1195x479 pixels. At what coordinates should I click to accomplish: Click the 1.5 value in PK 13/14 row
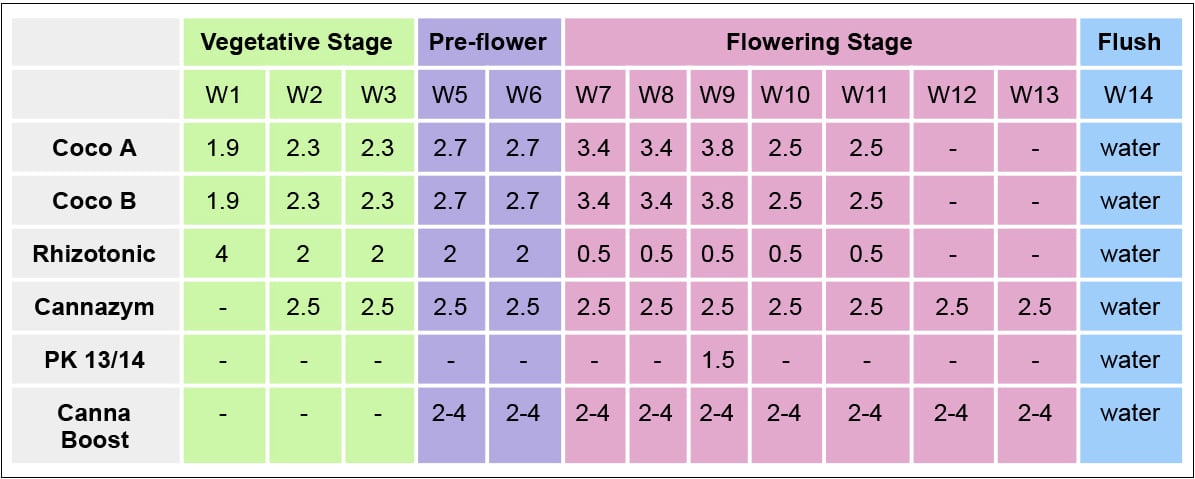tap(717, 360)
